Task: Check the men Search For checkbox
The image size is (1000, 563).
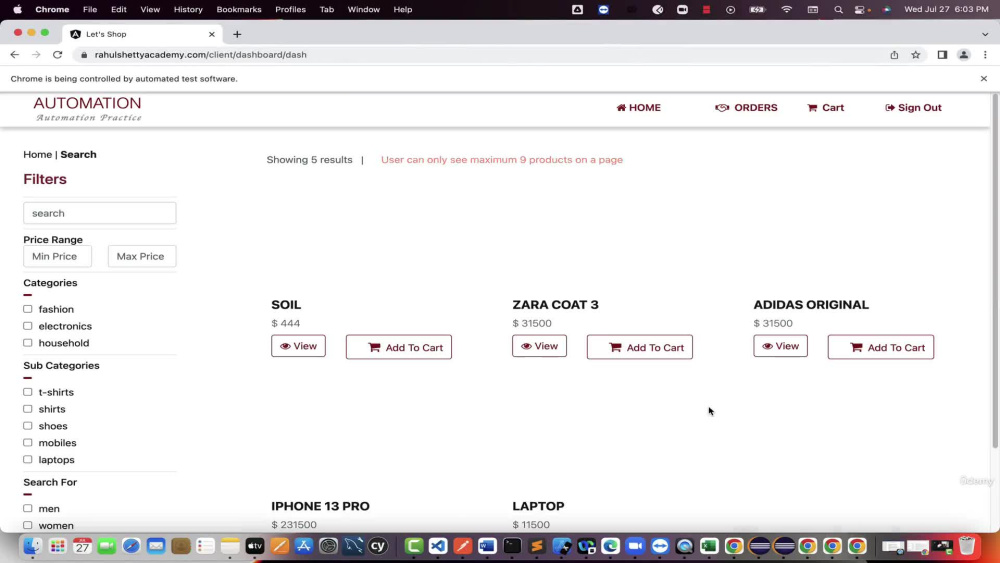Action: pyautogui.click(x=27, y=509)
